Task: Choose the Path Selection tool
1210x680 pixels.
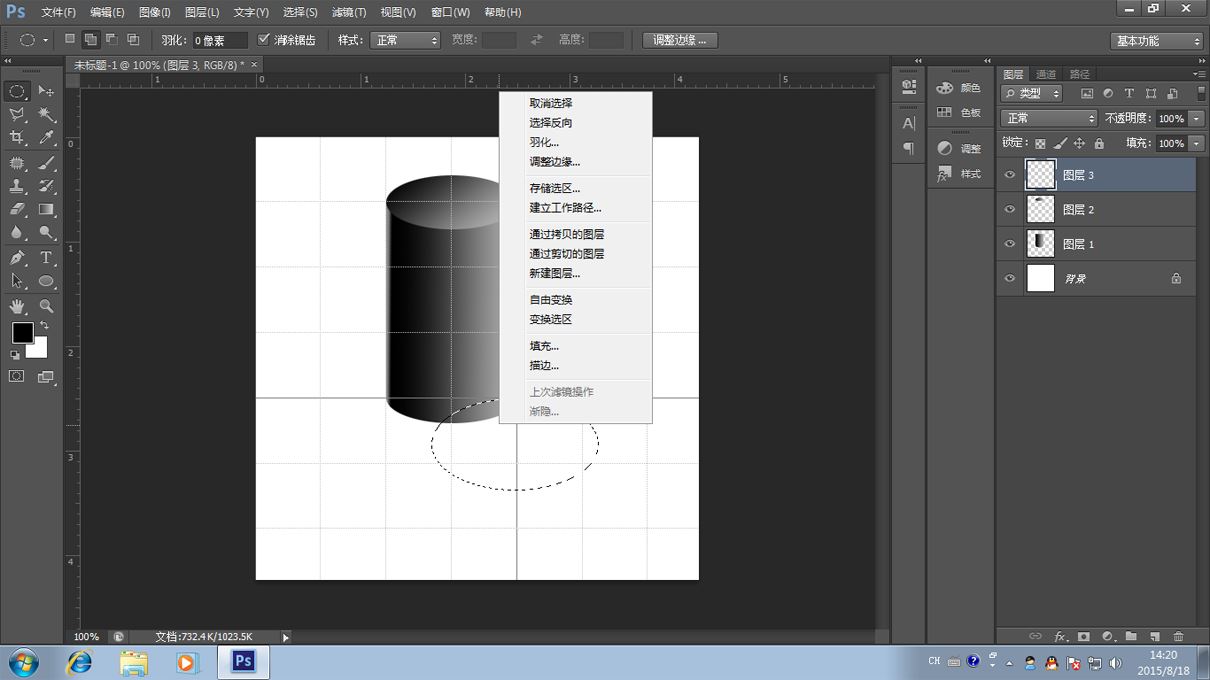Action: pyautogui.click(x=17, y=282)
